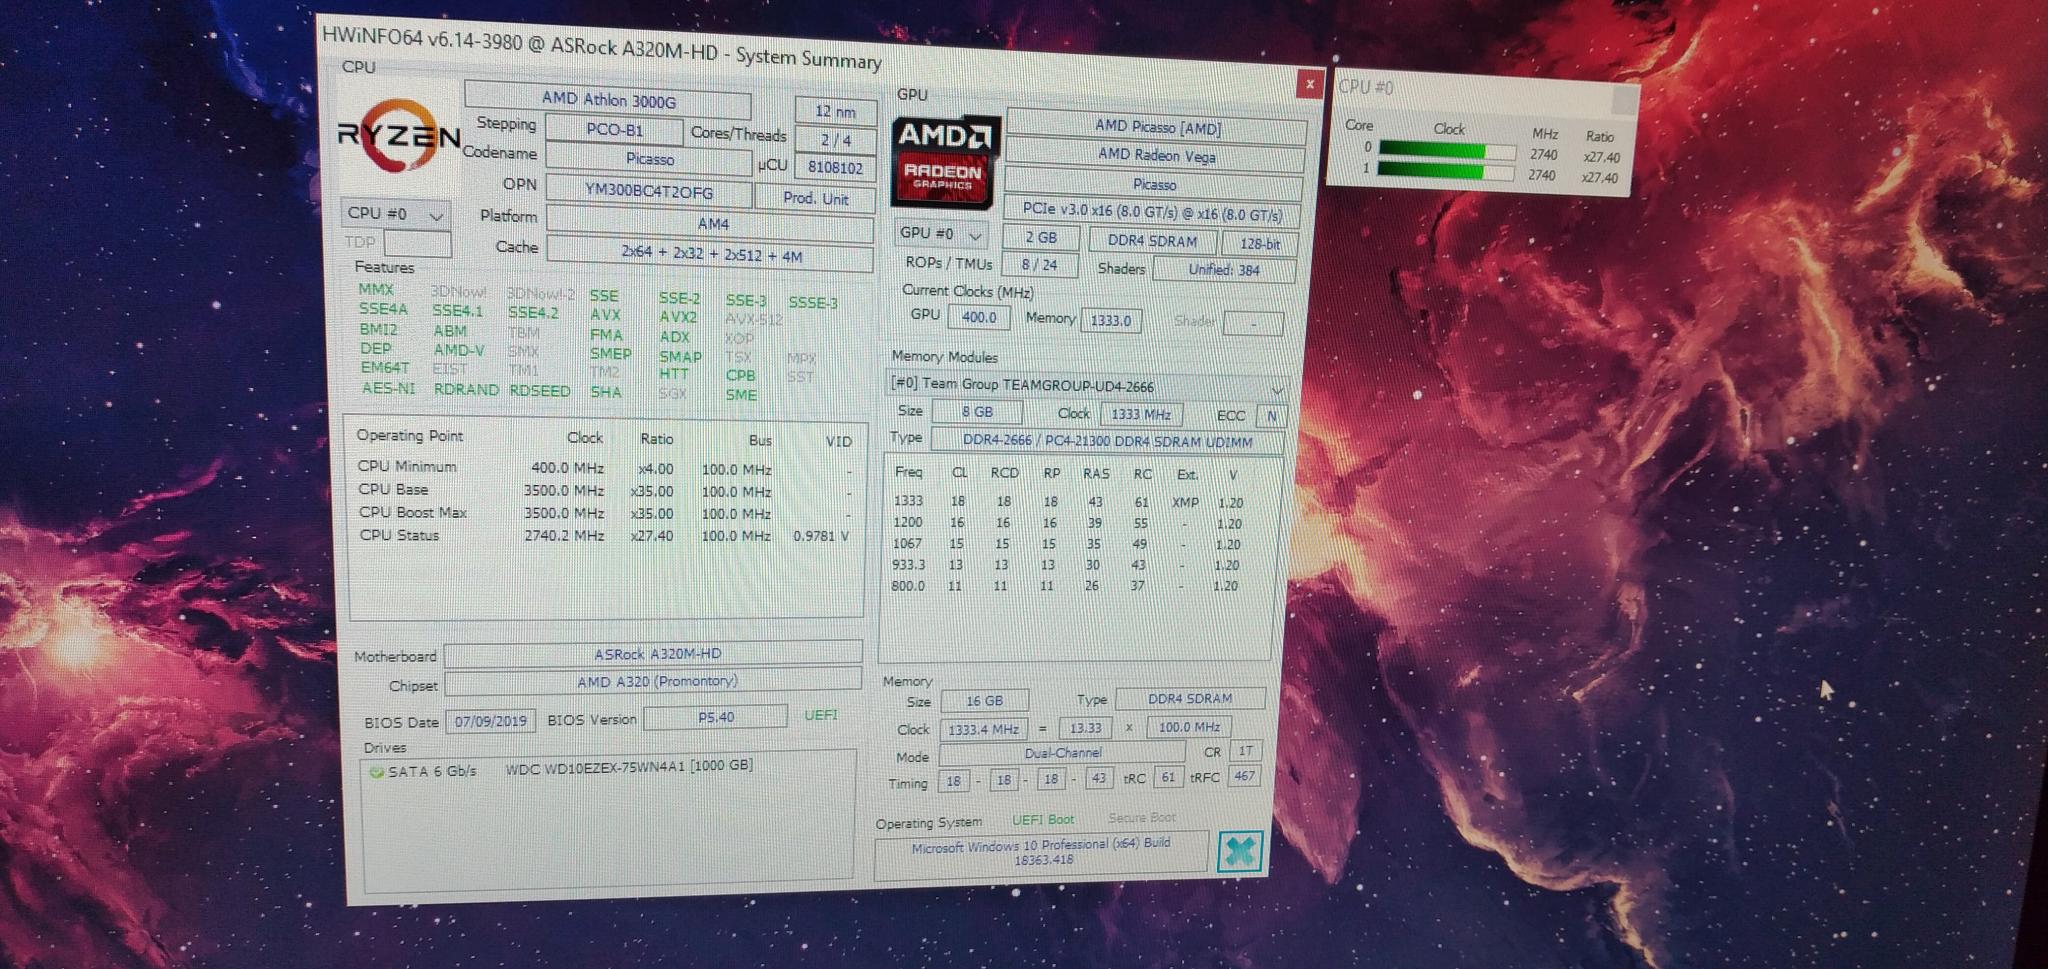Click the 1333 XMP memory timing row
2048x969 pixels.
pyautogui.click(x=1067, y=502)
